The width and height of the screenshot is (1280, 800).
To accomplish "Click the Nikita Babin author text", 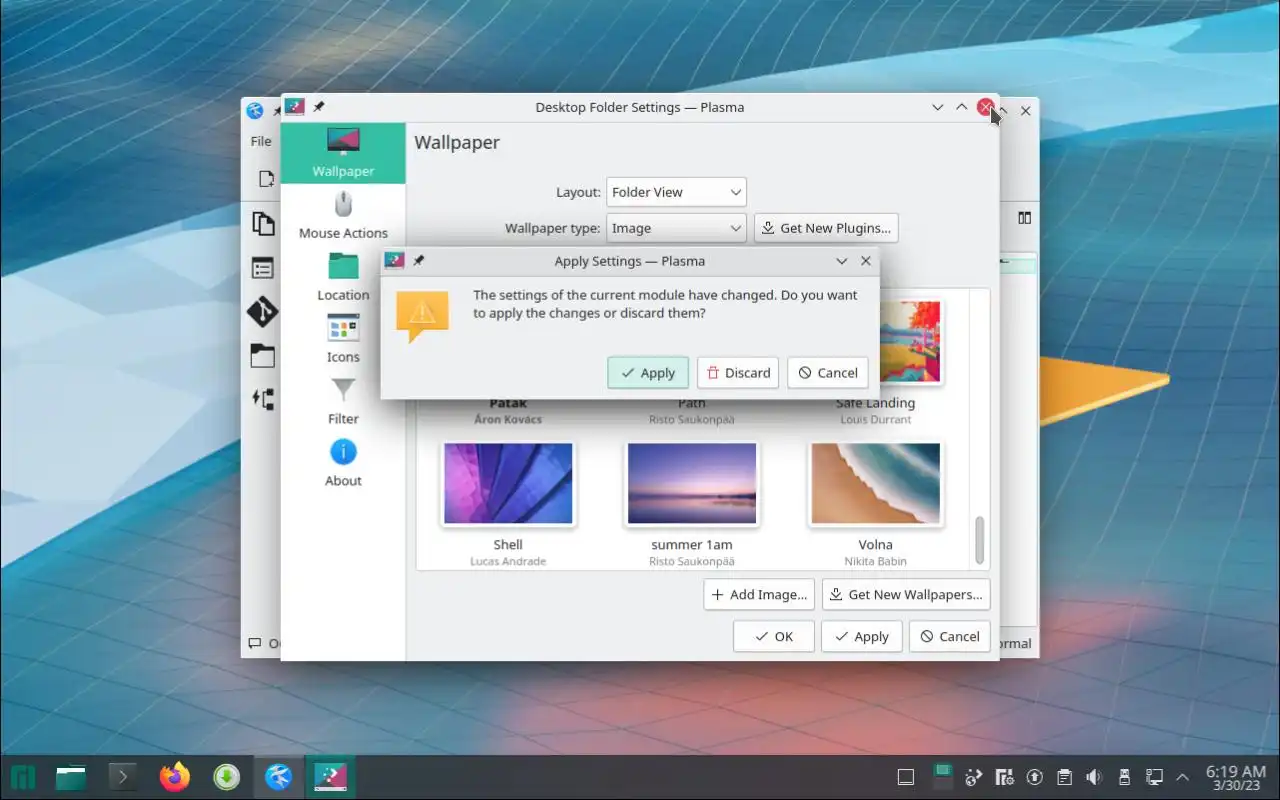I will tap(876, 562).
